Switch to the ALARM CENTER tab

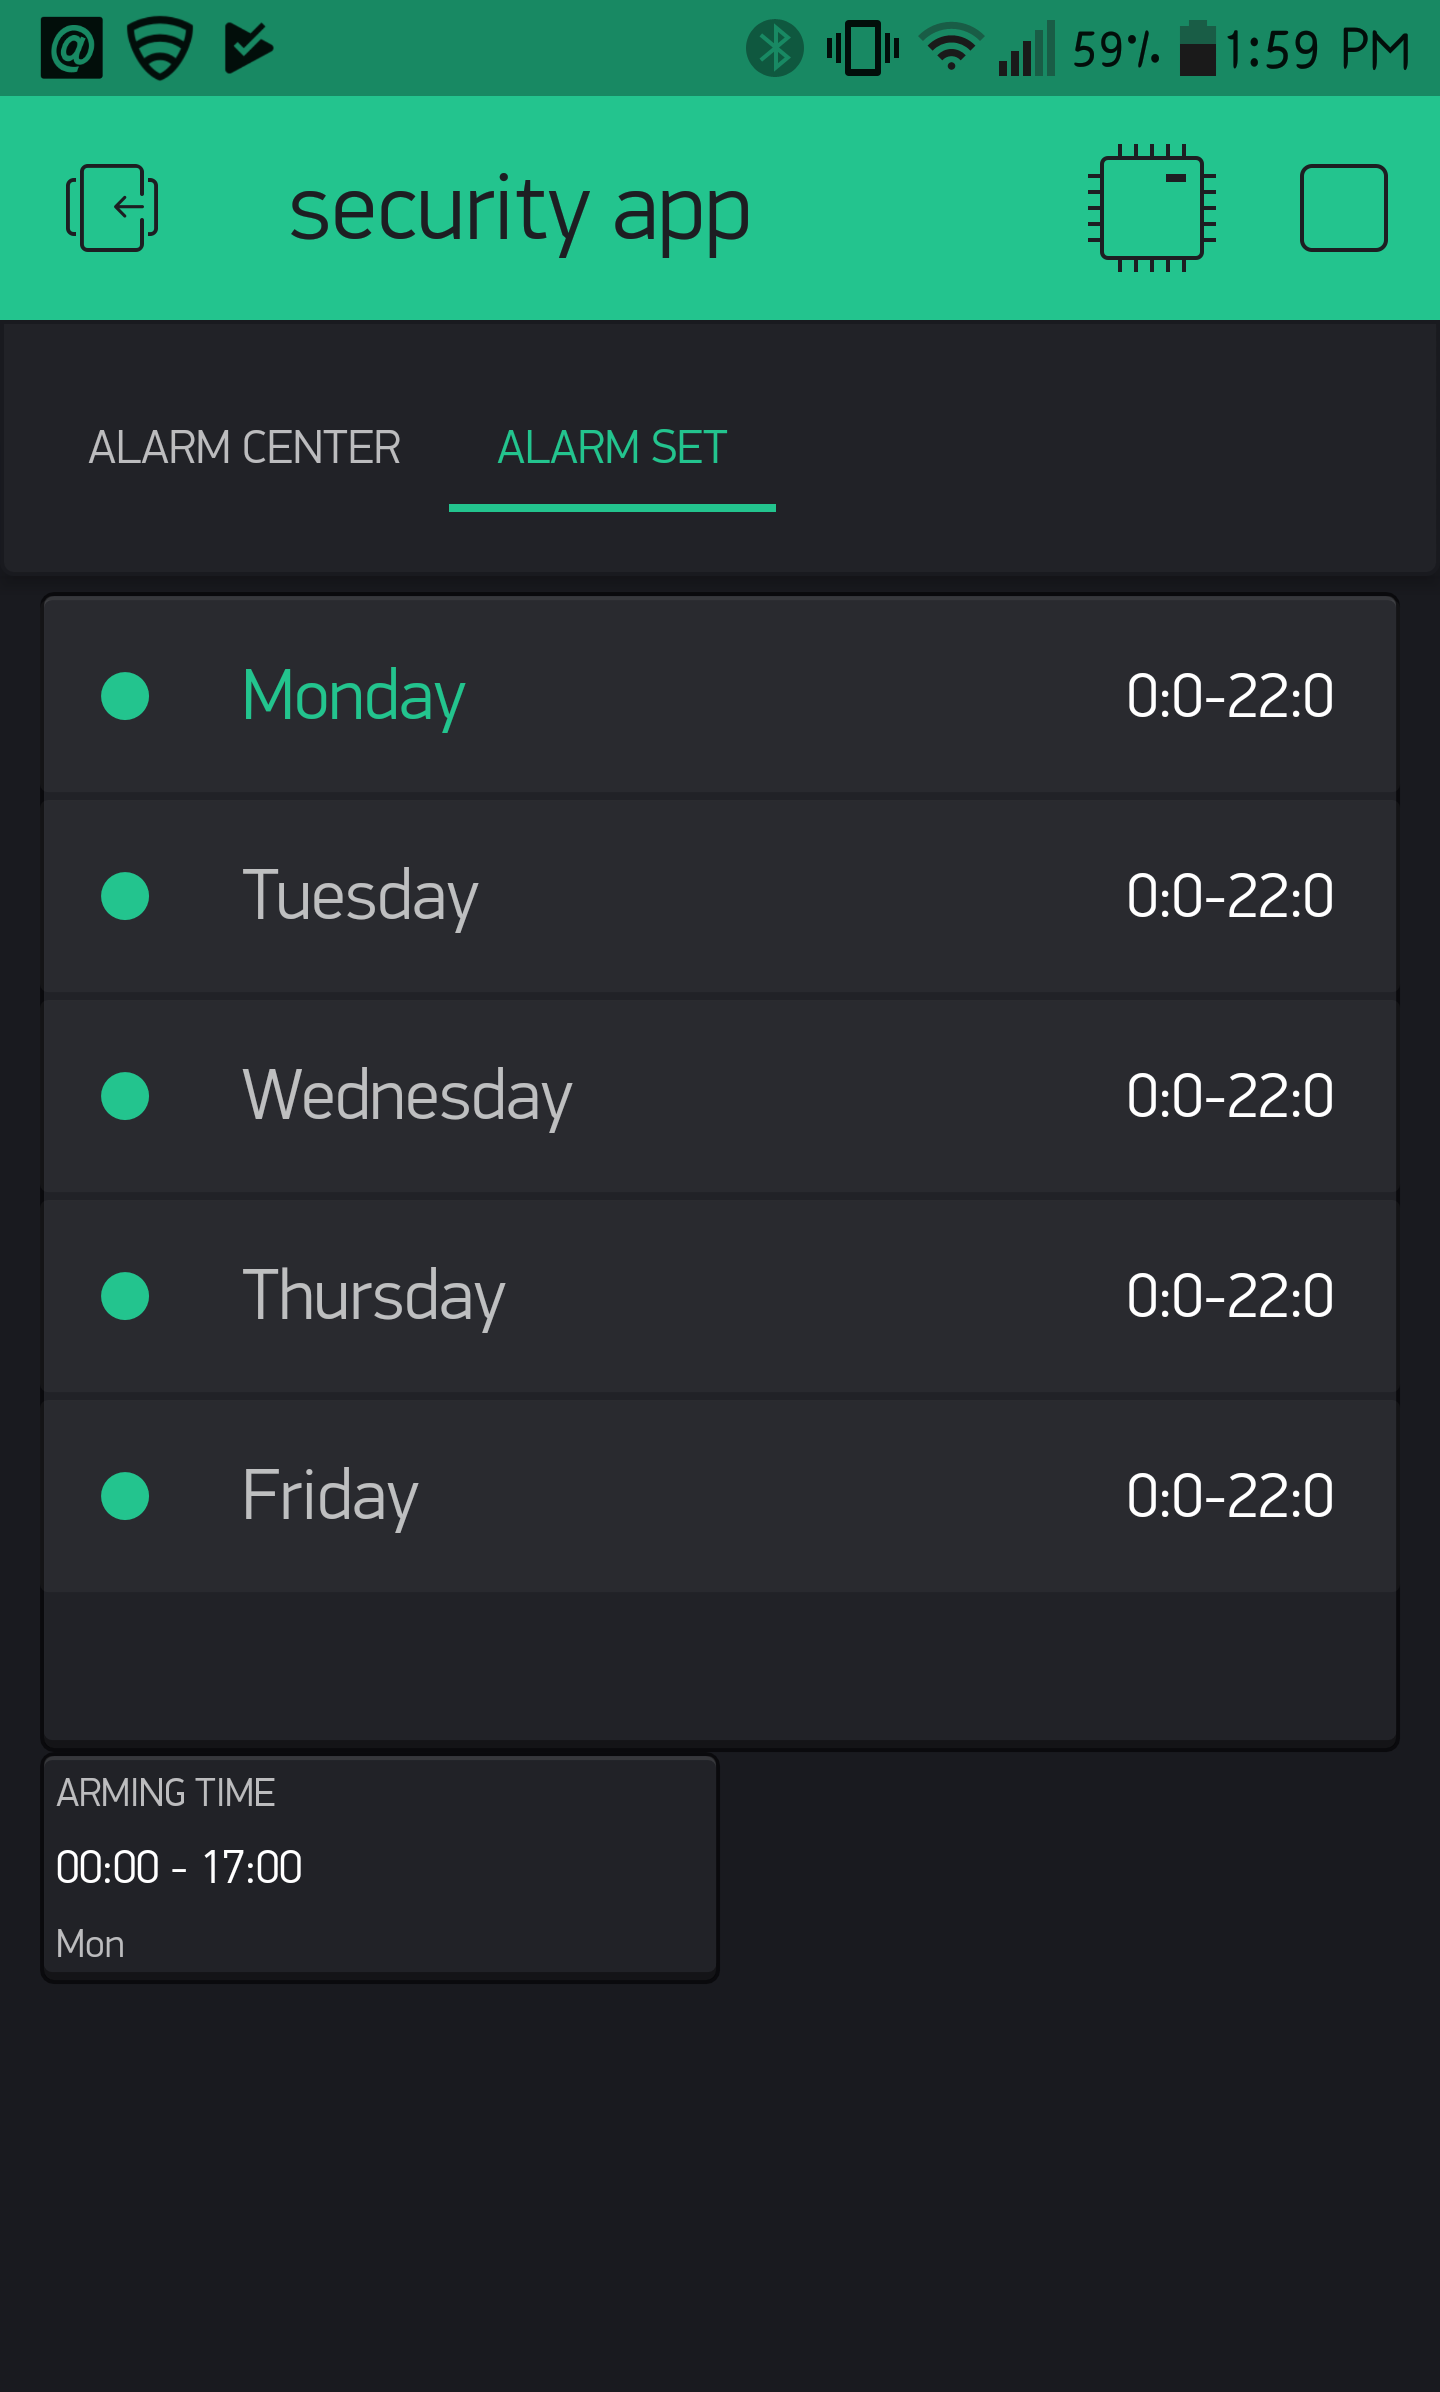244,447
